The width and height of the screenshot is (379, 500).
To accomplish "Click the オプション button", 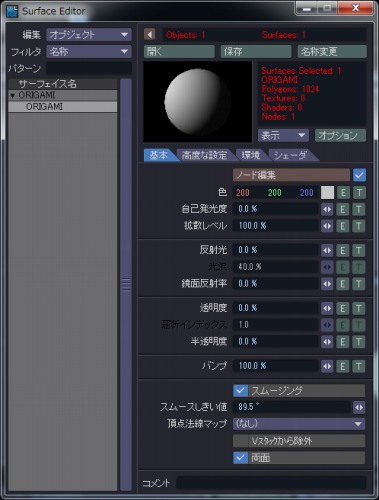I will (x=340, y=135).
